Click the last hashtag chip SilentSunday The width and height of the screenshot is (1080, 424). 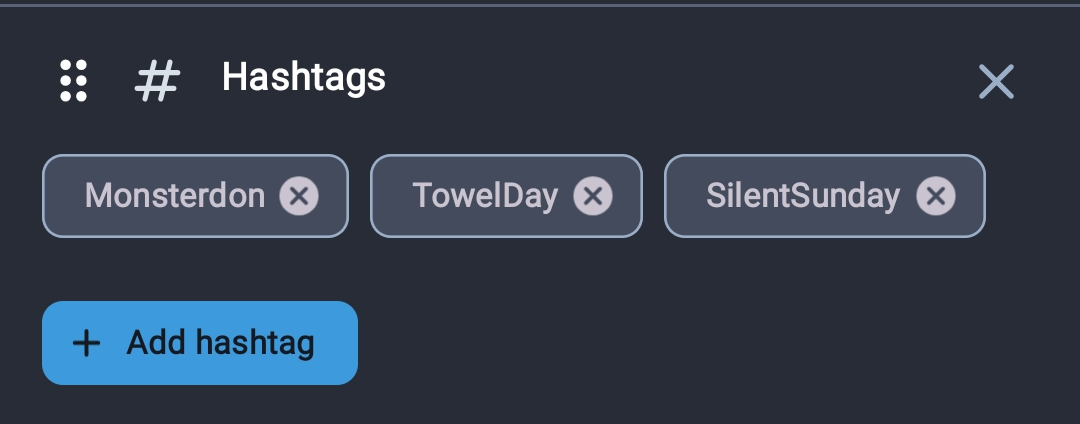[x=824, y=196]
